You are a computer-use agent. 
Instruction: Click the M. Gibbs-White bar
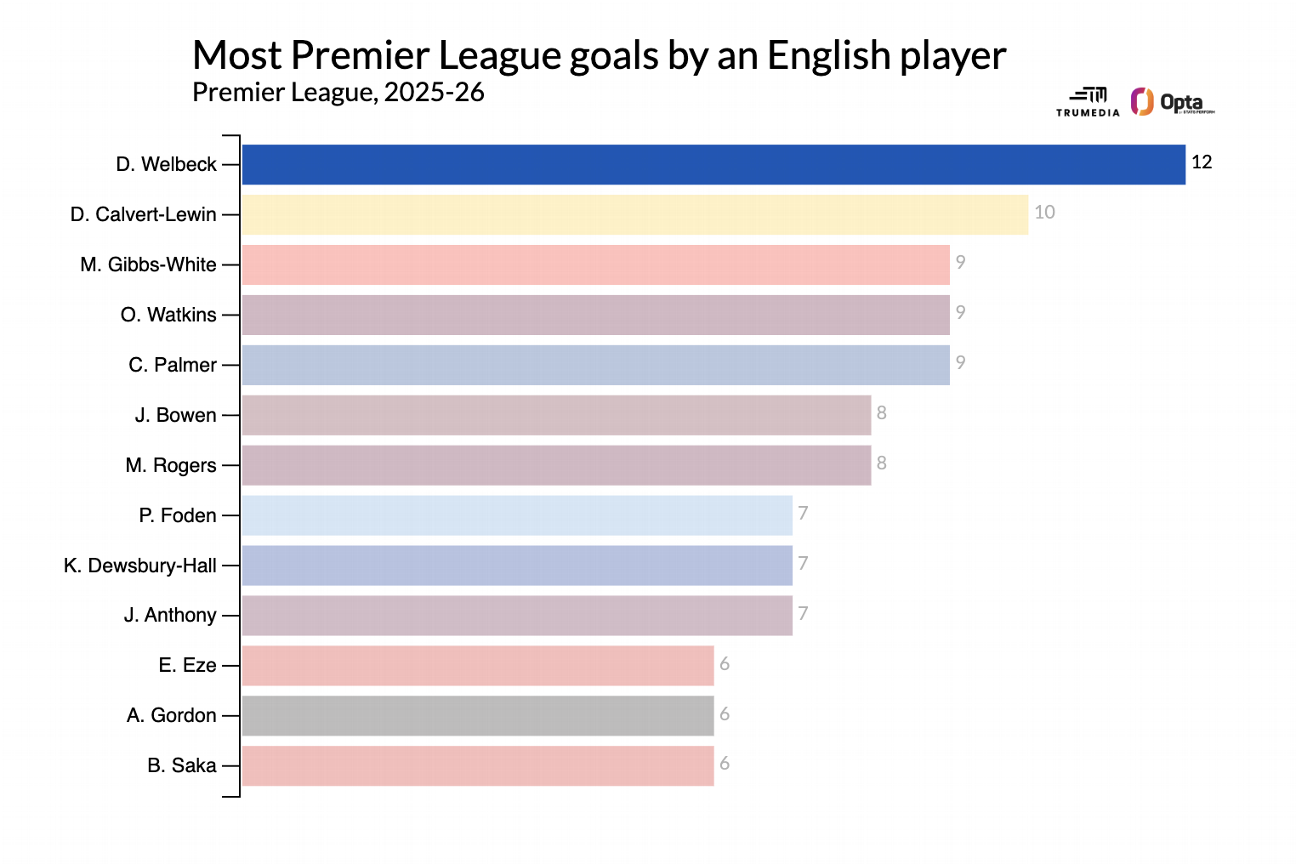coord(595,265)
